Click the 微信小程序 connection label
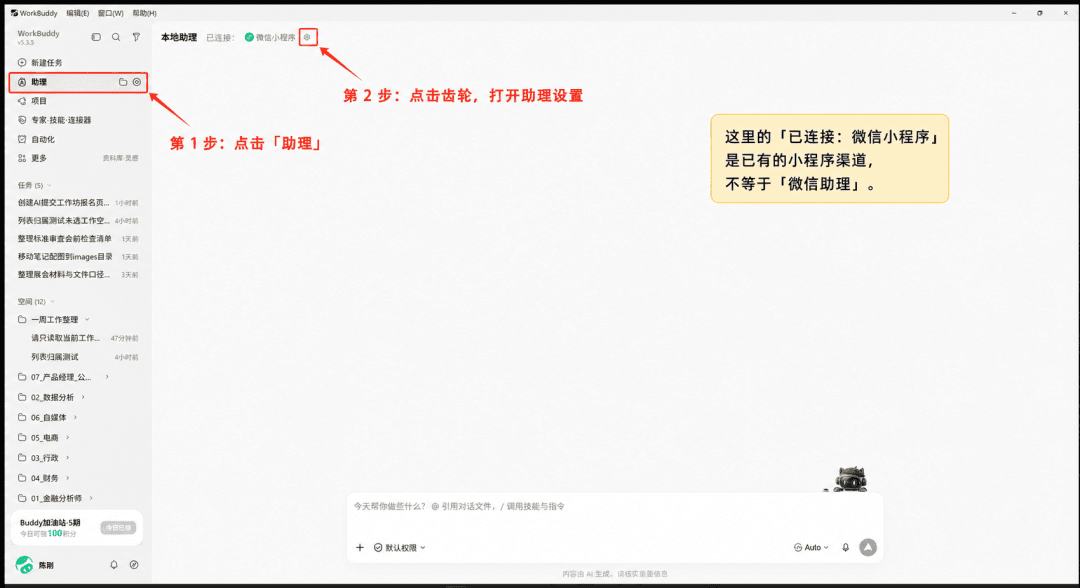 (x=276, y=37)
